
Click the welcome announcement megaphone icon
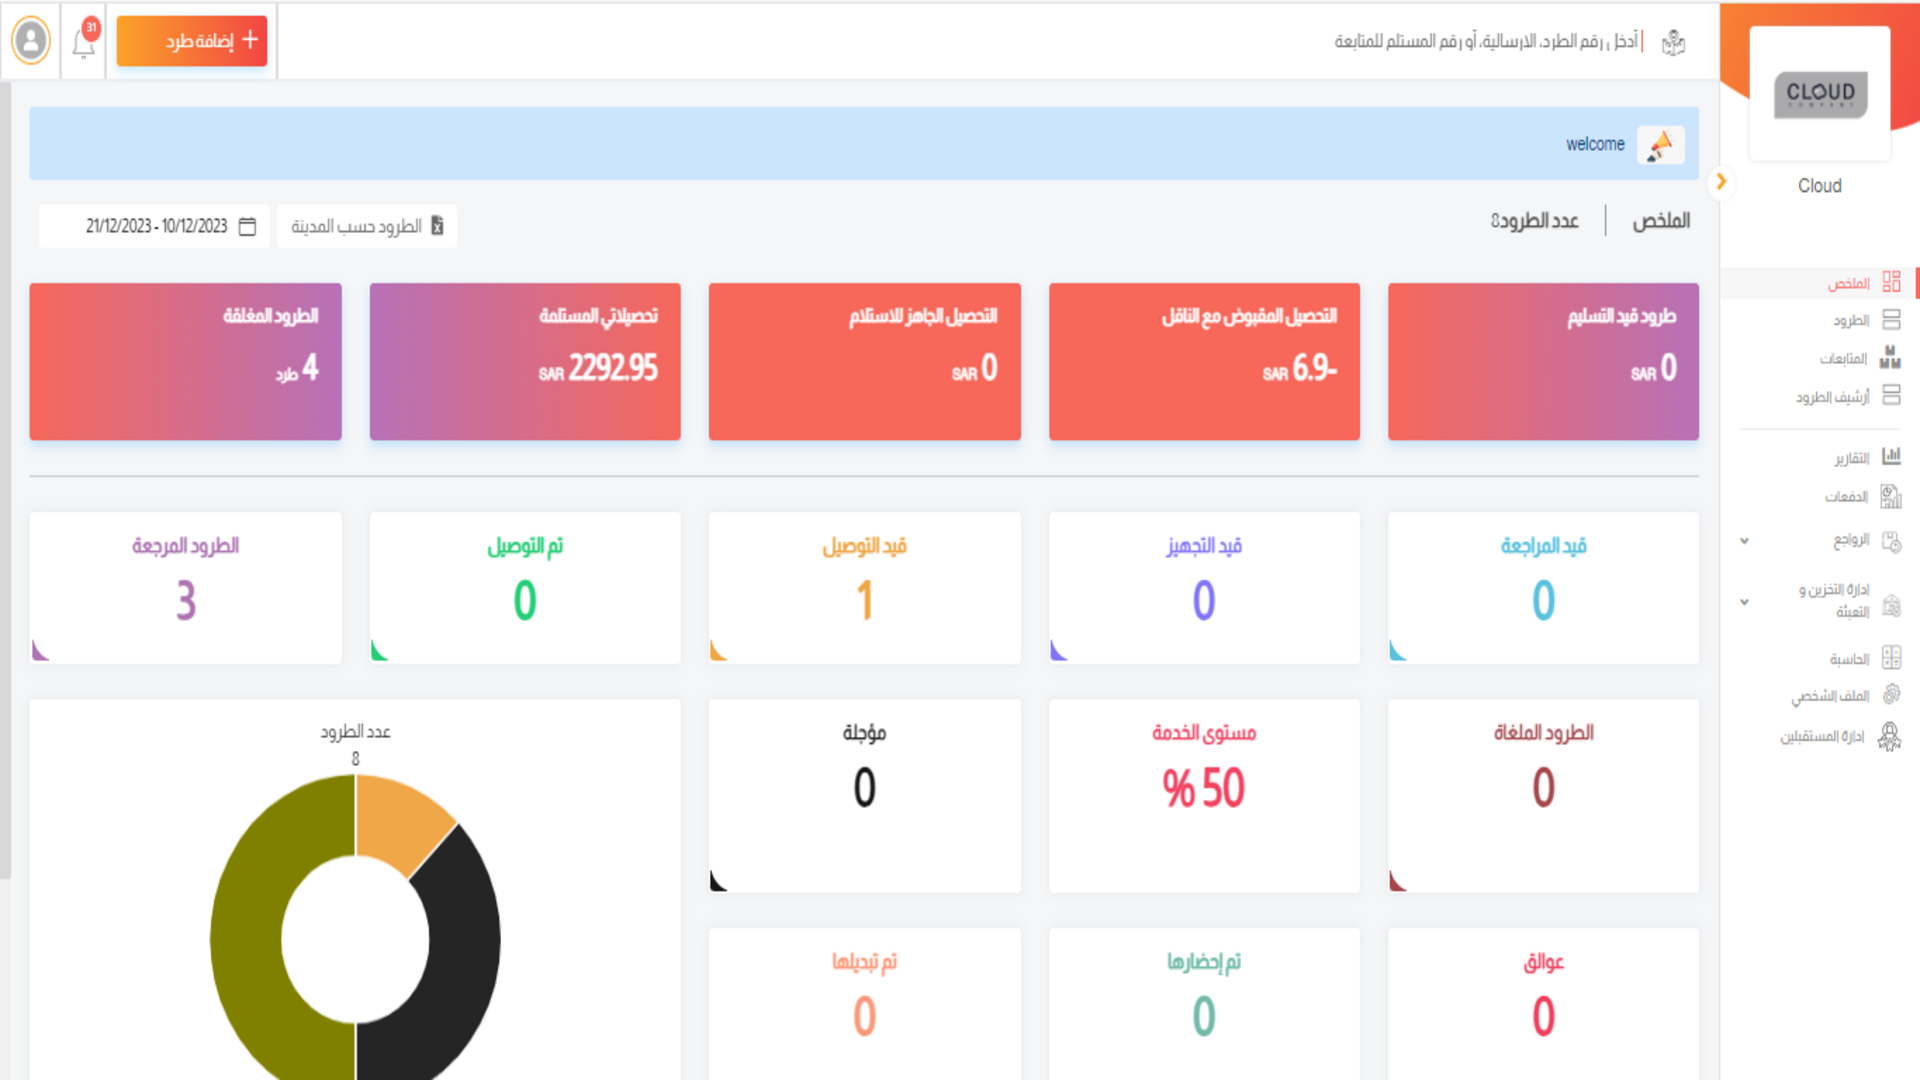(1660, 145)
